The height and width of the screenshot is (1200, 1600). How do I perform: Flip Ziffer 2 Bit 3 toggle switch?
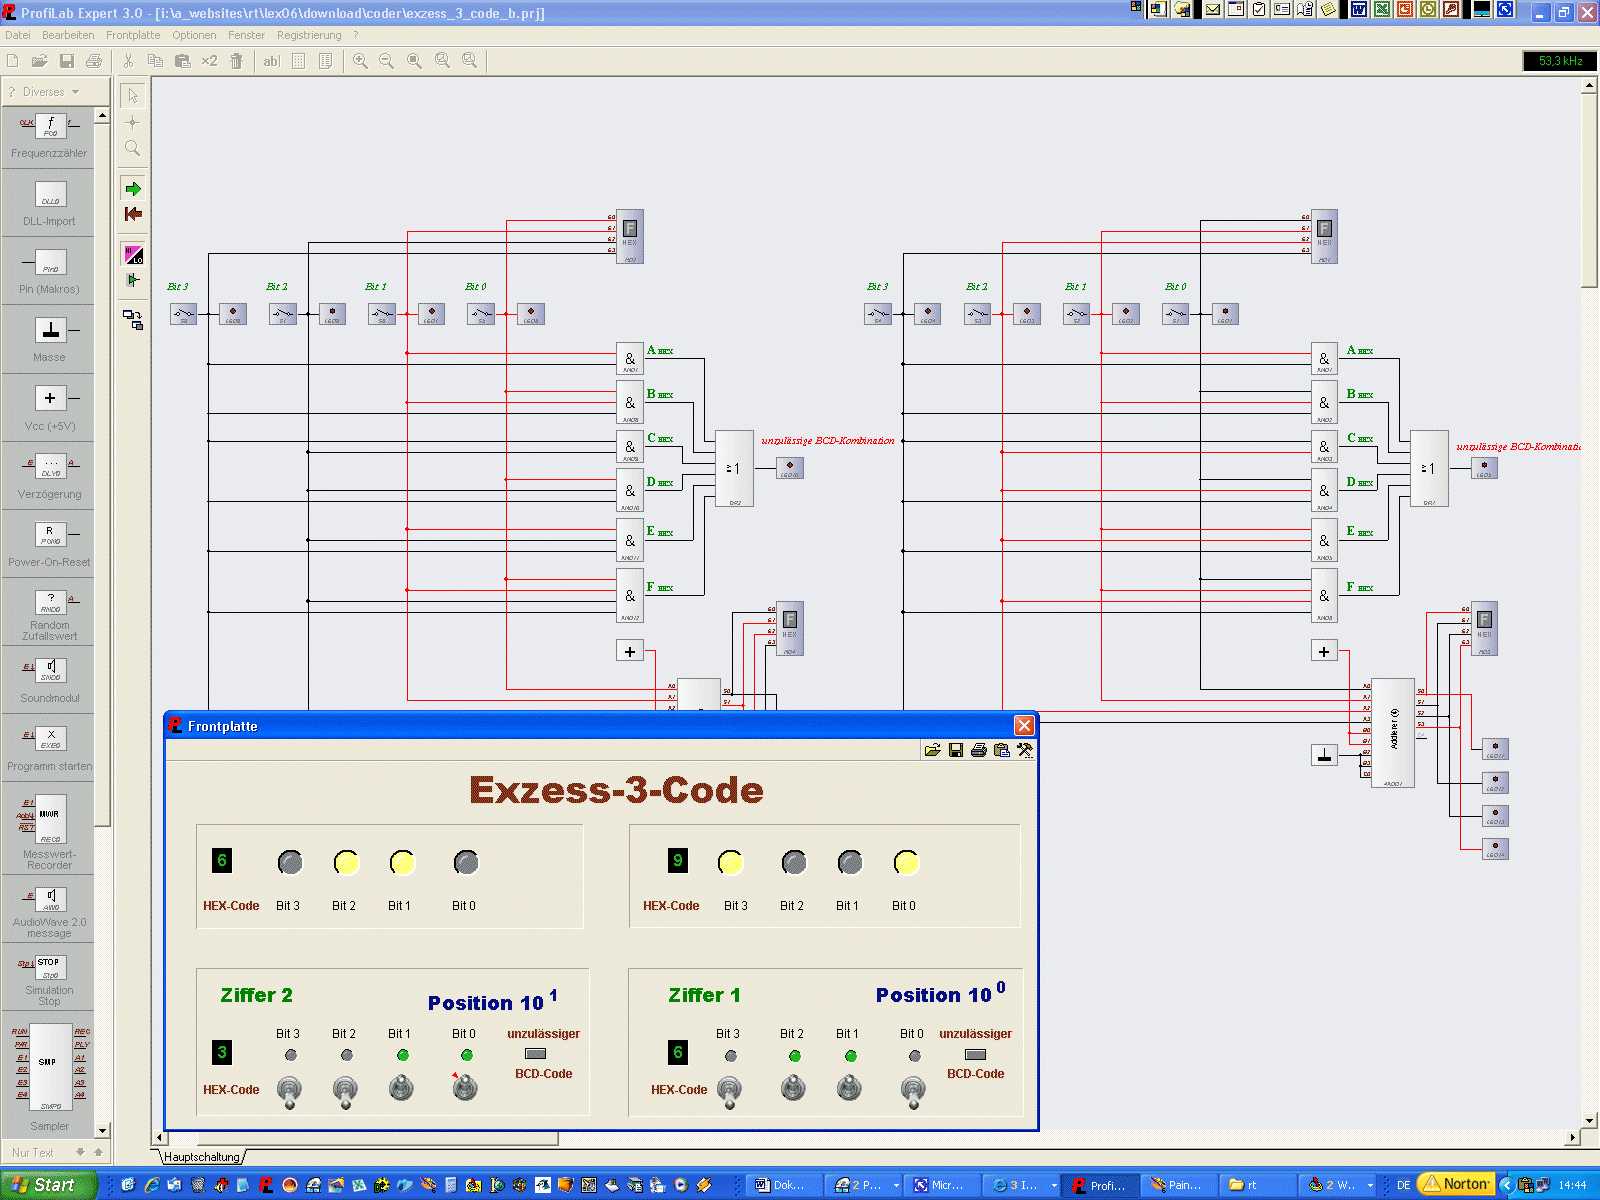click(289, 1090)
